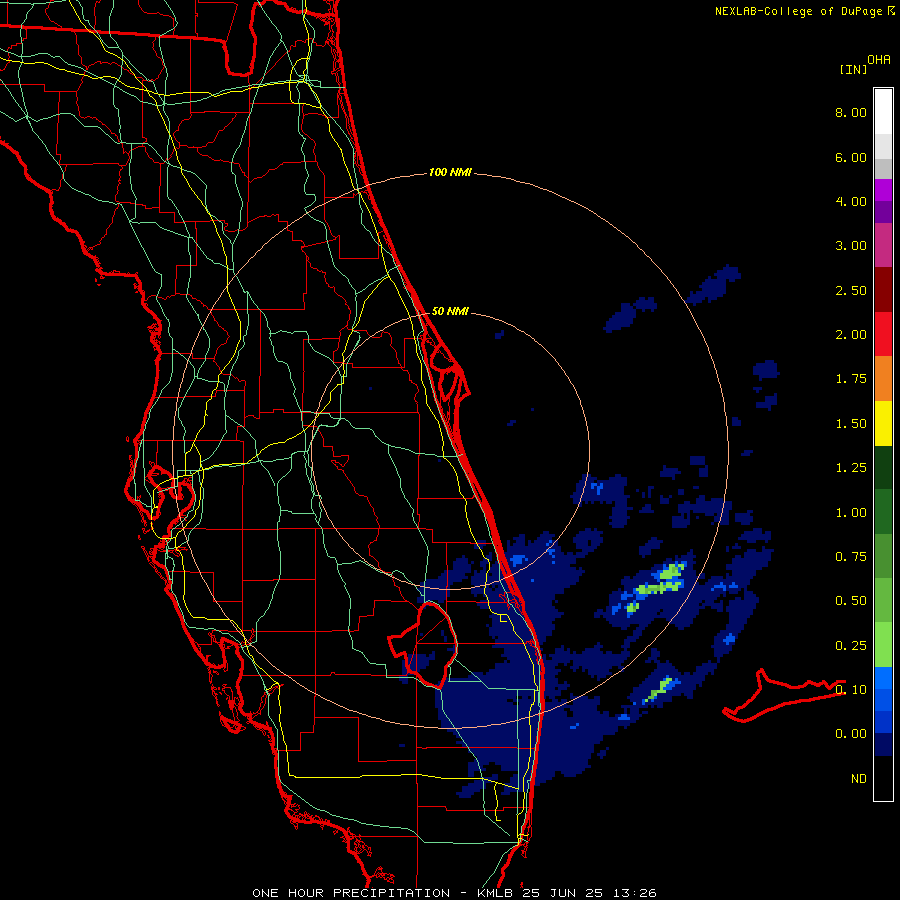Image resolution: width=900 pixels, height=900 pixels.
Task: Click the OHA product code label
Action: point(879,60)
